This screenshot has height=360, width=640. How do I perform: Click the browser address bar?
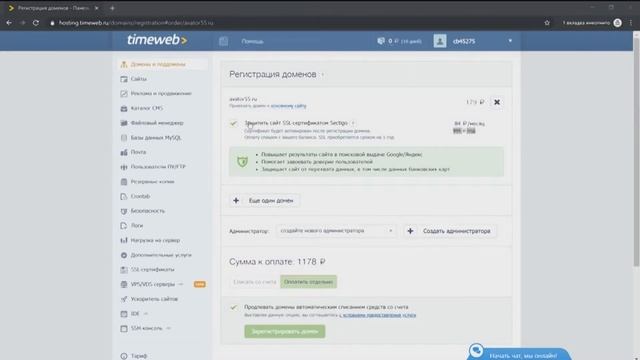pos(294,23)
